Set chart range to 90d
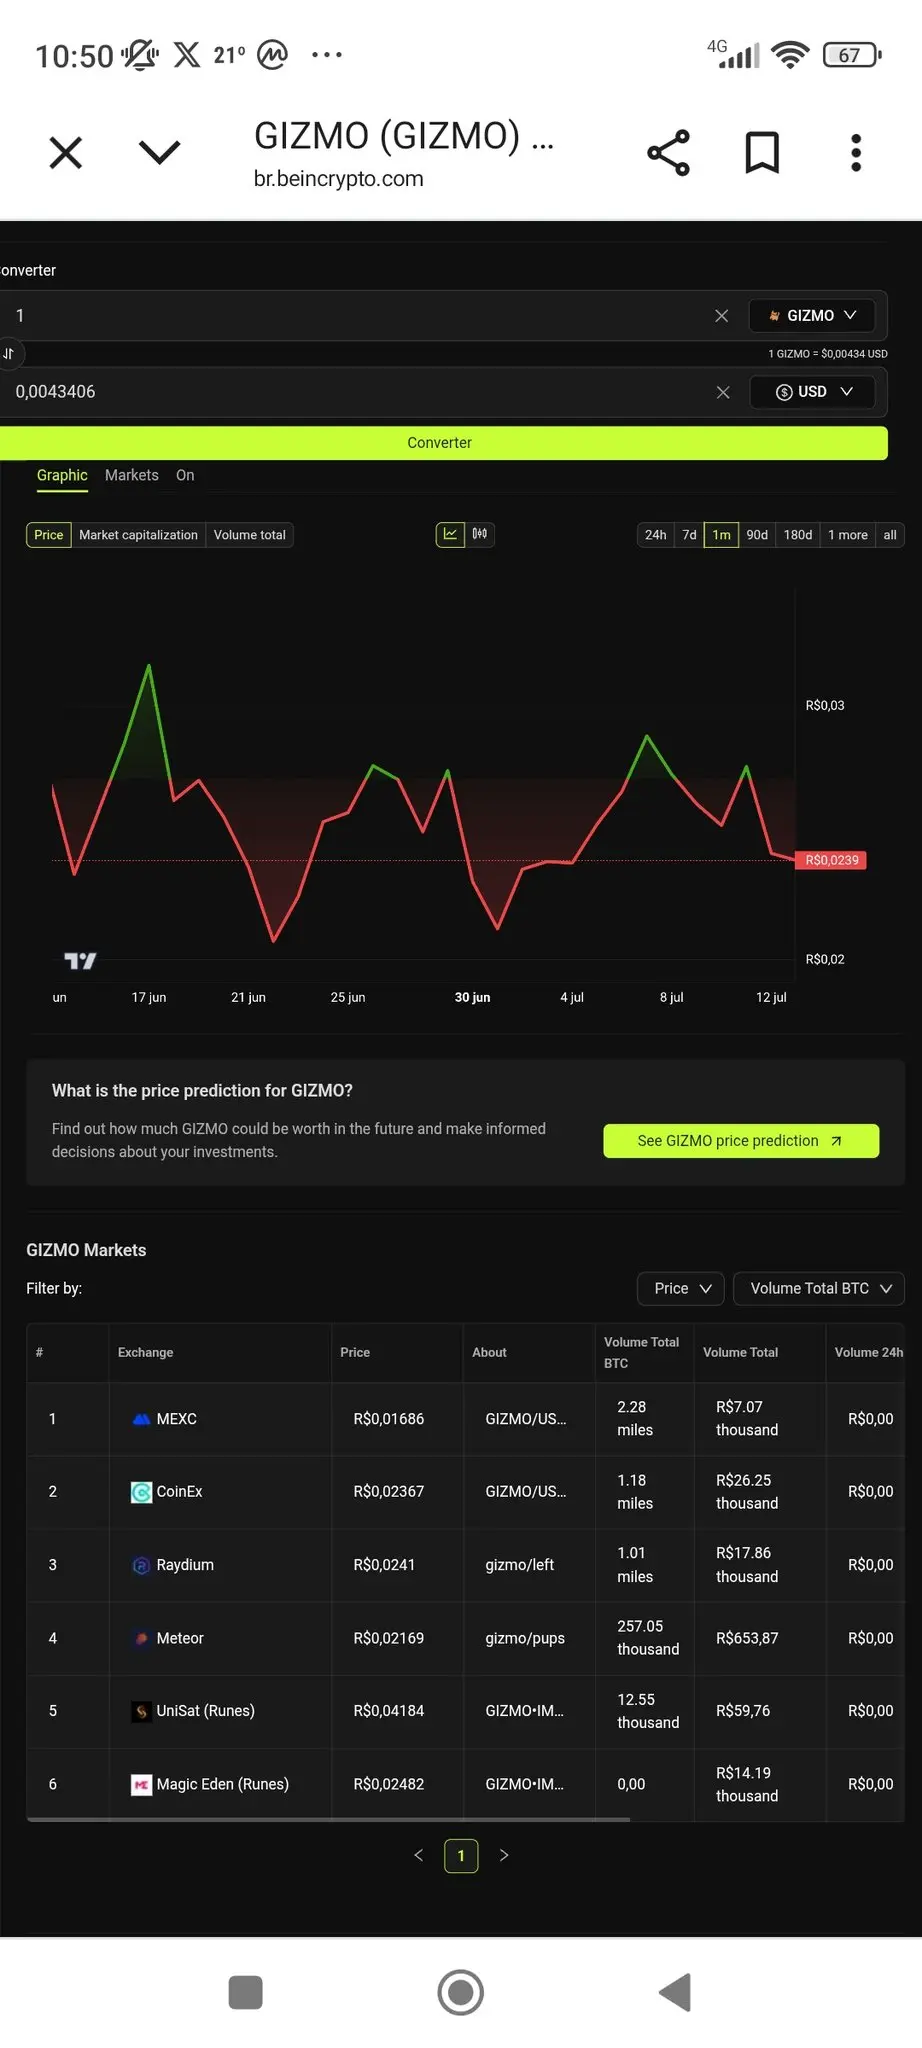The image size is (922, 2048). 757,535
